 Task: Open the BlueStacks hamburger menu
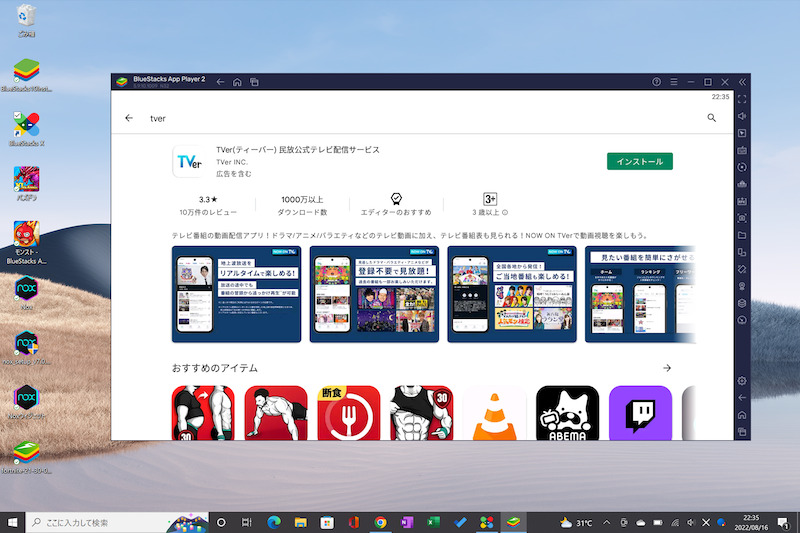pyautogui.click(x=674, y=81)
